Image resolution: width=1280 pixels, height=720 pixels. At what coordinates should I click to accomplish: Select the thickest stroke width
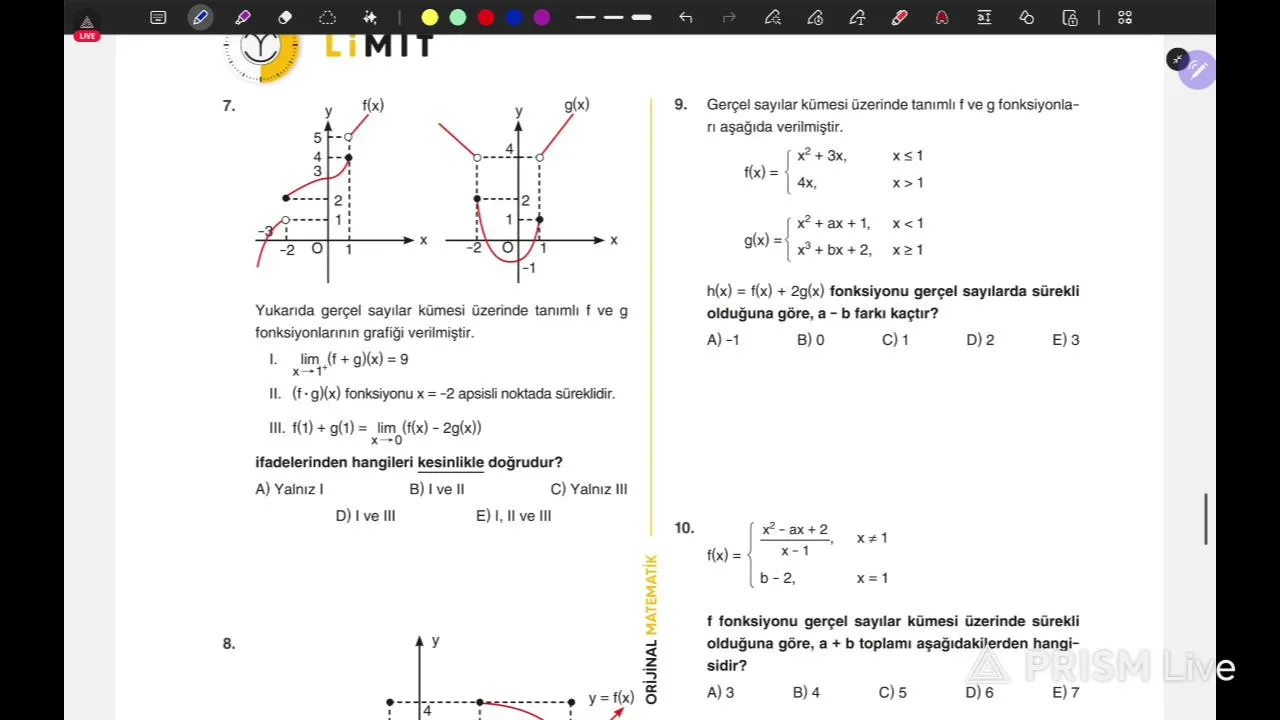pyautogui.click(x=642, y=17)
